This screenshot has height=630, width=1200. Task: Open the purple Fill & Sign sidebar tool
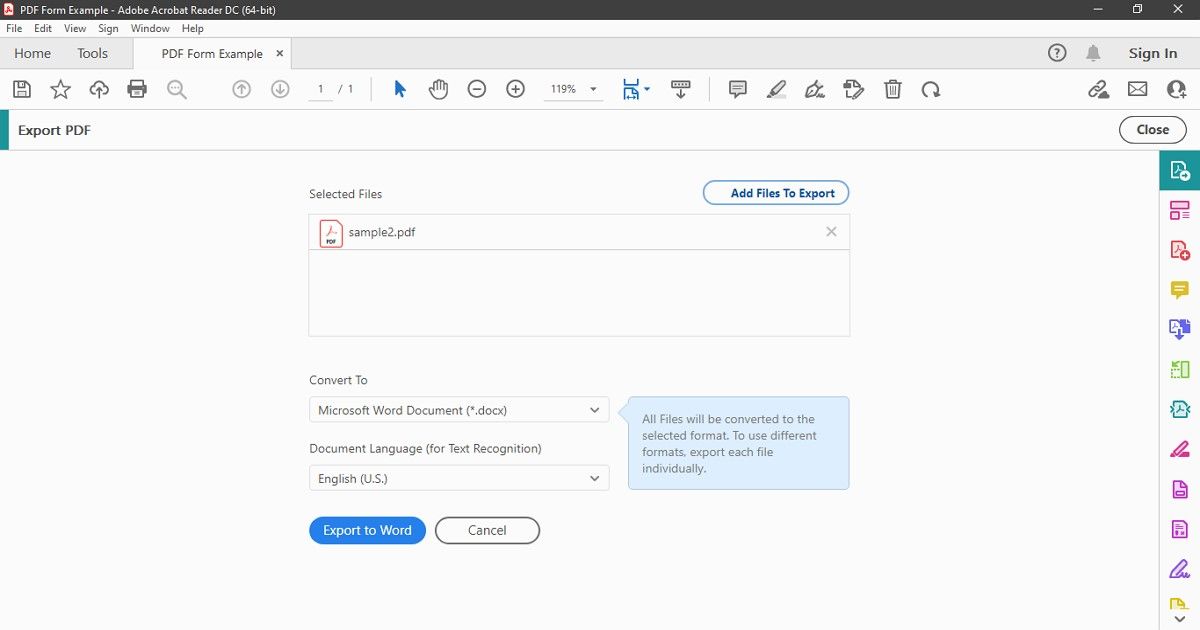click(x=1180, y=569)
